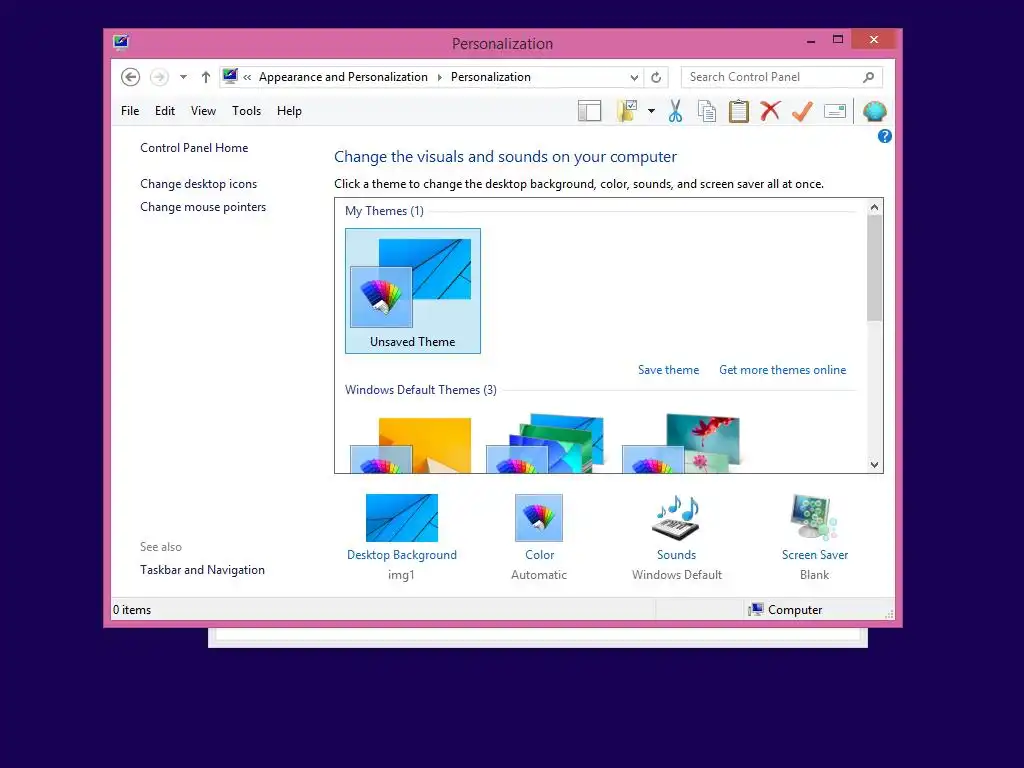The height and width of the screenshot is (768, 1024).
Task: Click the theme list scrollbar thumb
Action: (x=874, y=268)
